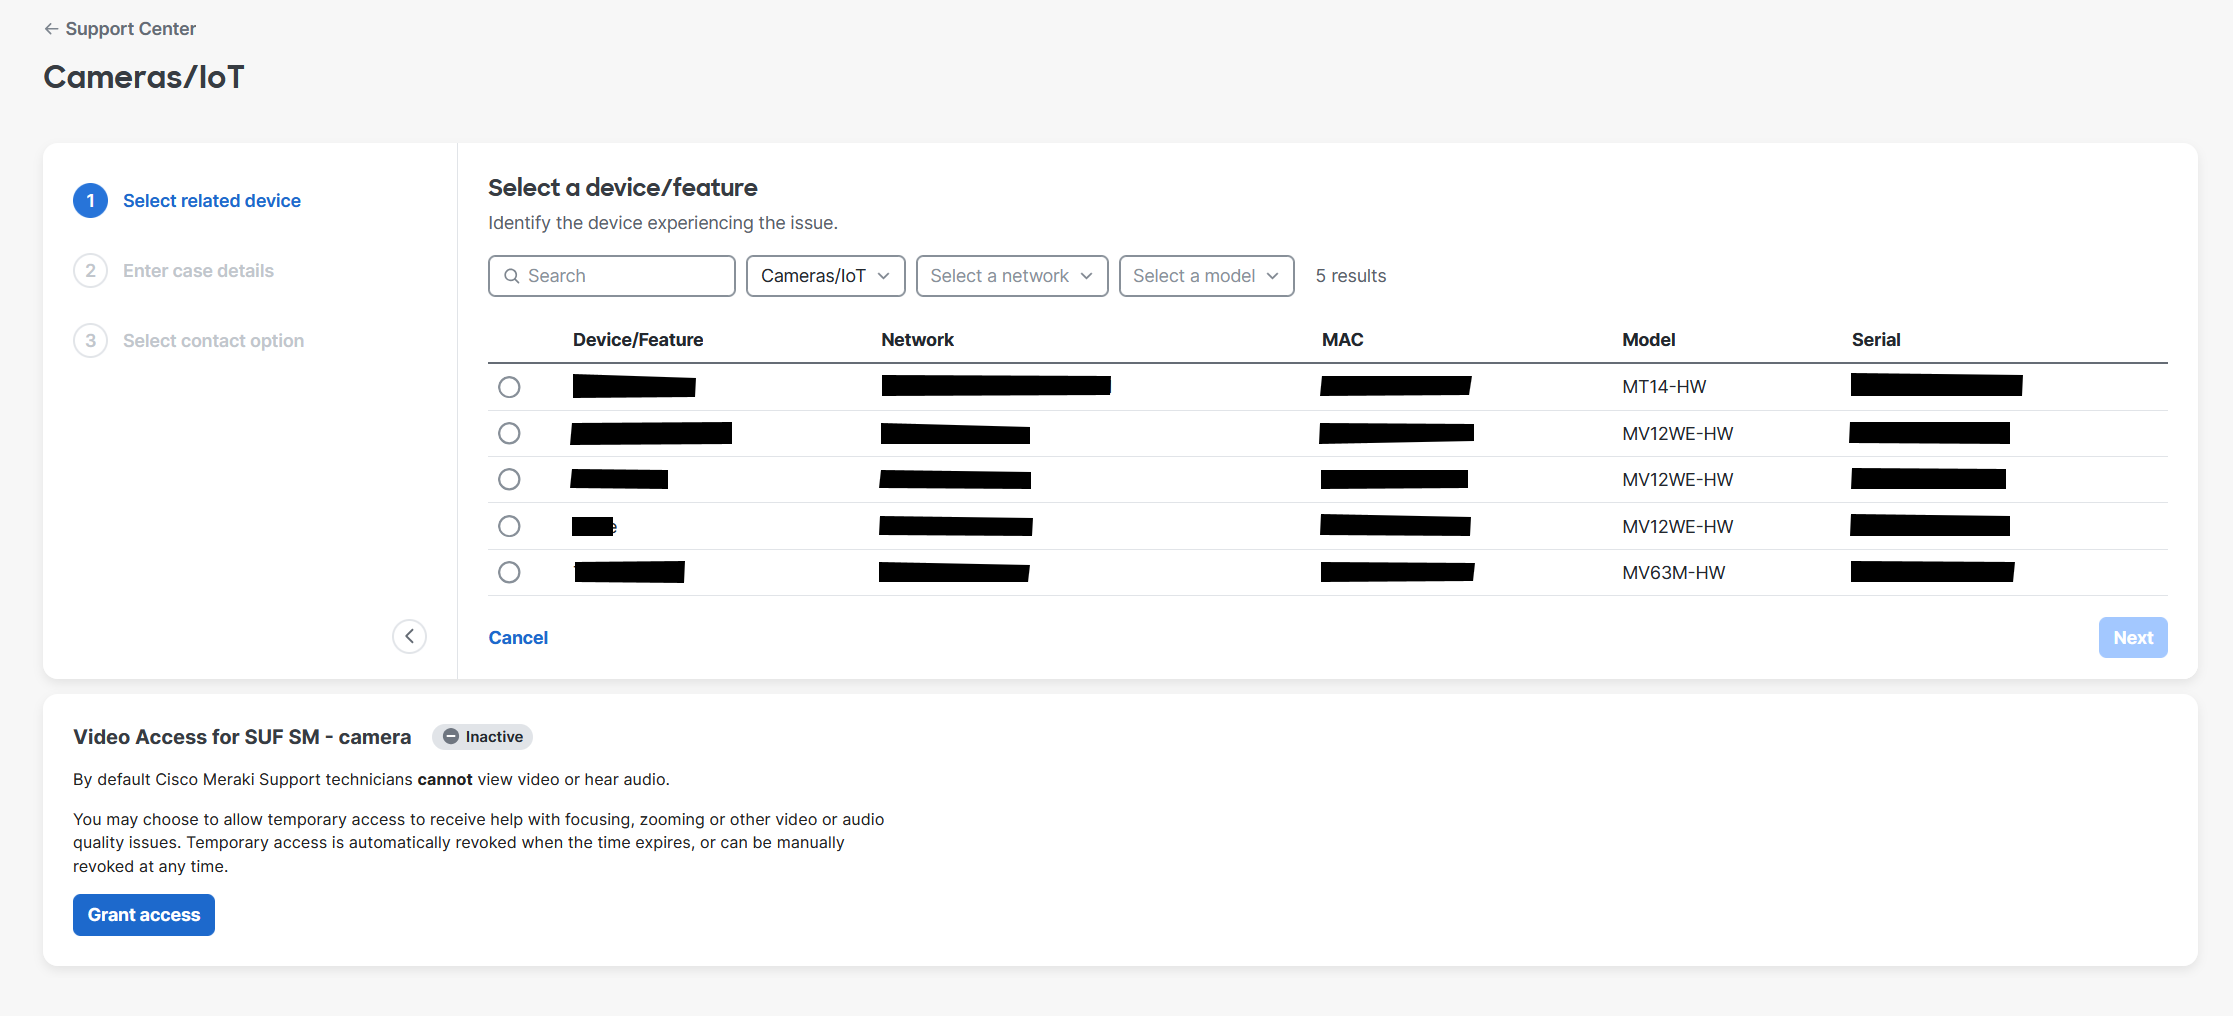Click step 1 numbered circle icon
Screen dimensions: 2233x1016
[90, 201]
